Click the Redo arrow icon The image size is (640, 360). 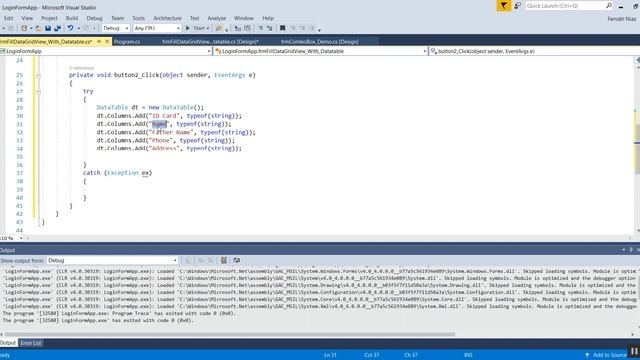(x=86, y=28)
